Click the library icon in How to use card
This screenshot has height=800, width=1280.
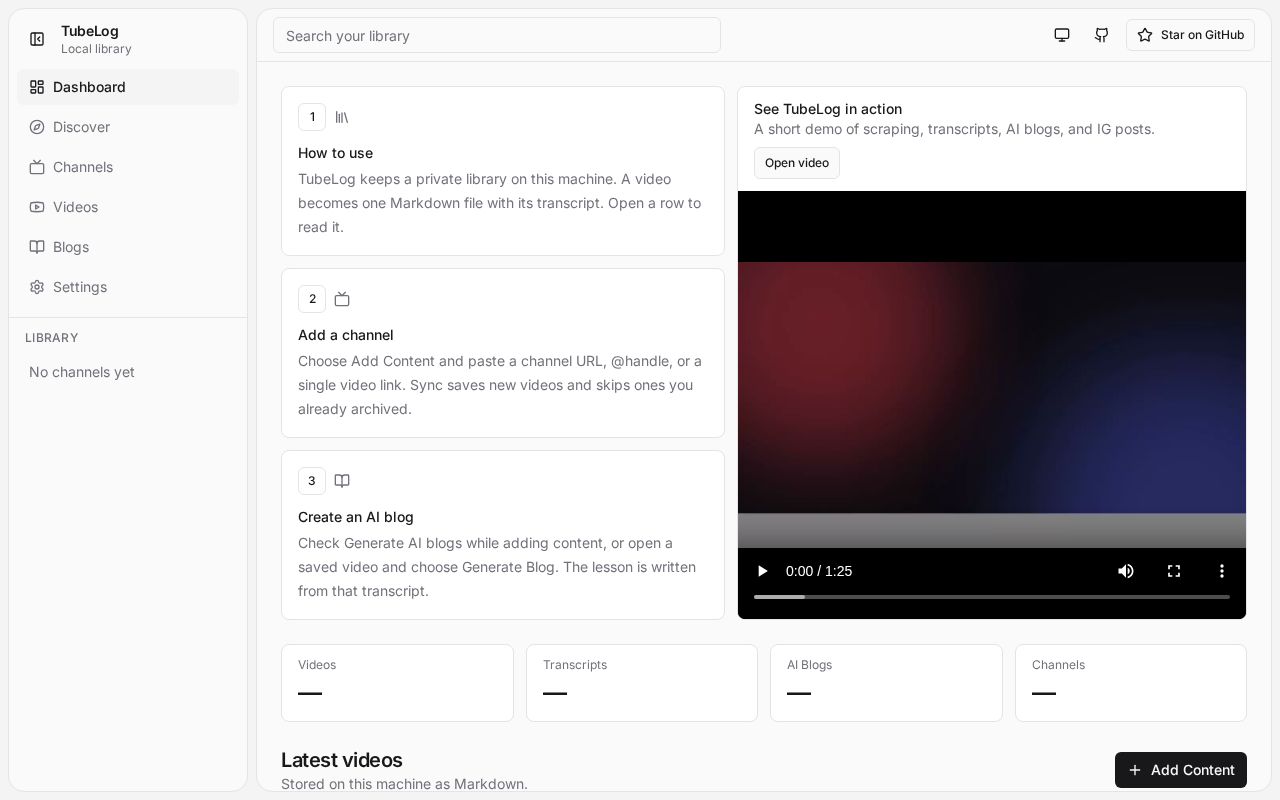(342, 117)
